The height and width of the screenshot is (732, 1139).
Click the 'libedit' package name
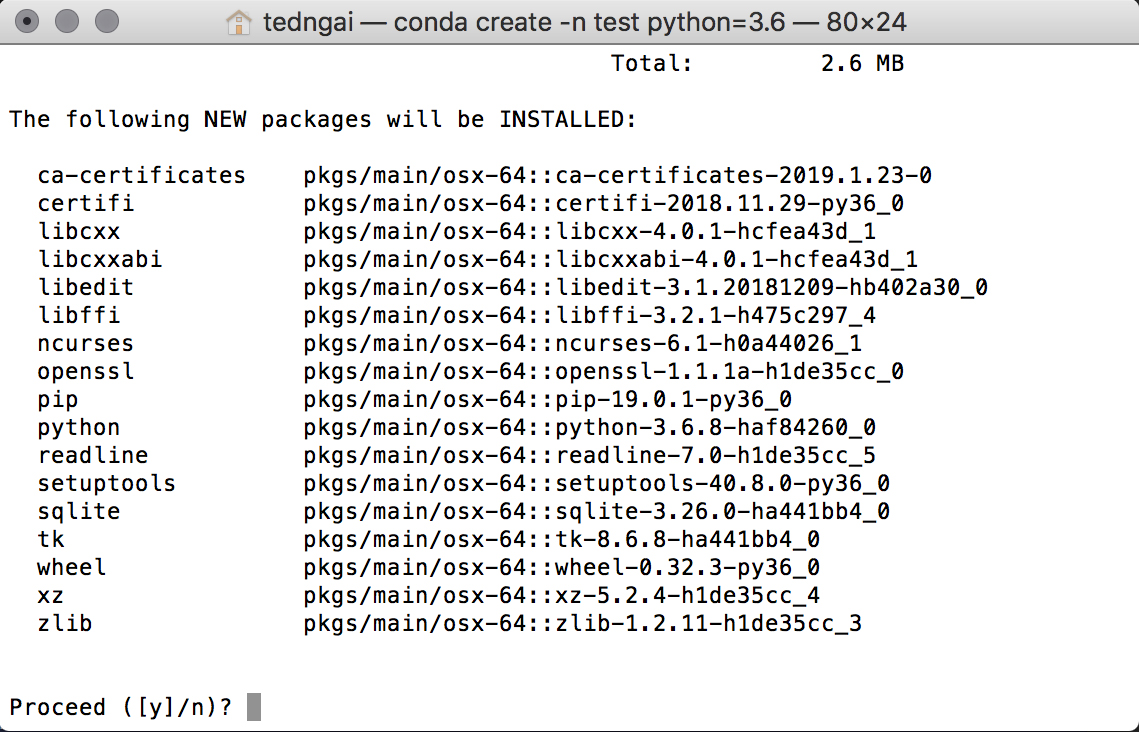point(86,287)
